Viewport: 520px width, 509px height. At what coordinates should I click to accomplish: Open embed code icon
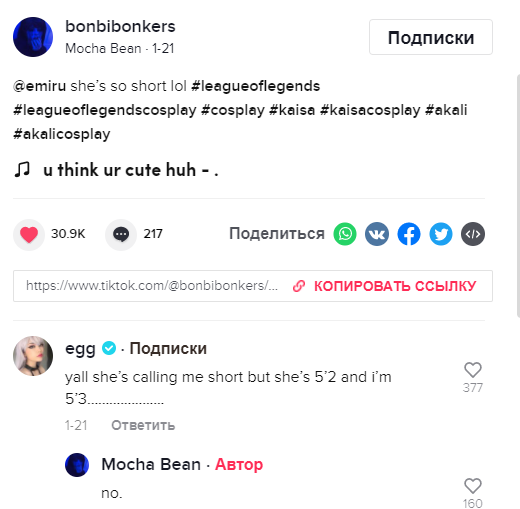click(x=473, y=234)
